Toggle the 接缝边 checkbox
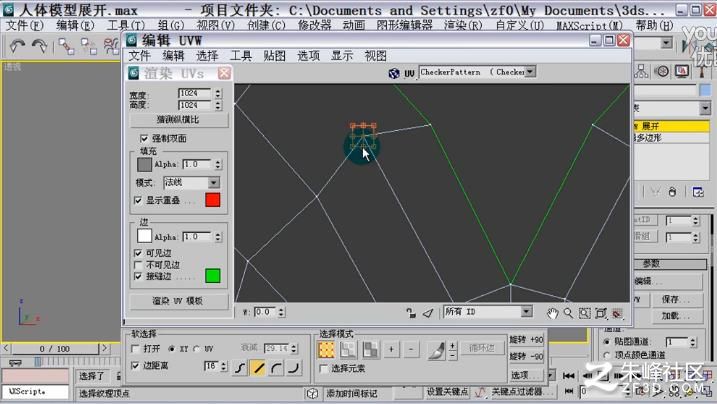Screen dimensions: 717x404 138,276
